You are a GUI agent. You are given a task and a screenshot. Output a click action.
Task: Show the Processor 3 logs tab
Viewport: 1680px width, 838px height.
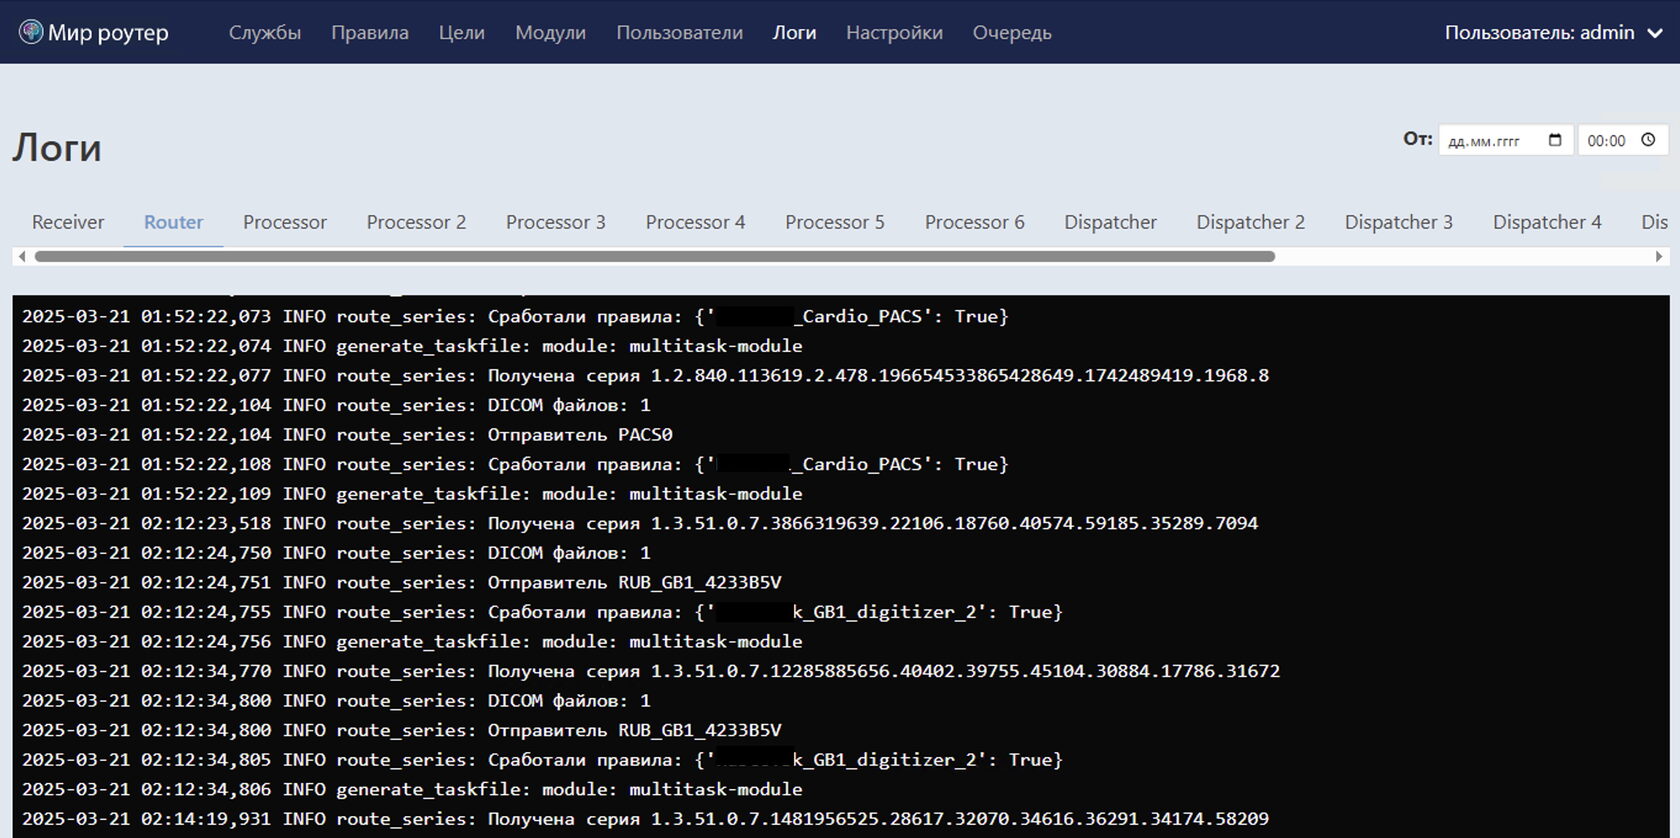tap(556, 222)
